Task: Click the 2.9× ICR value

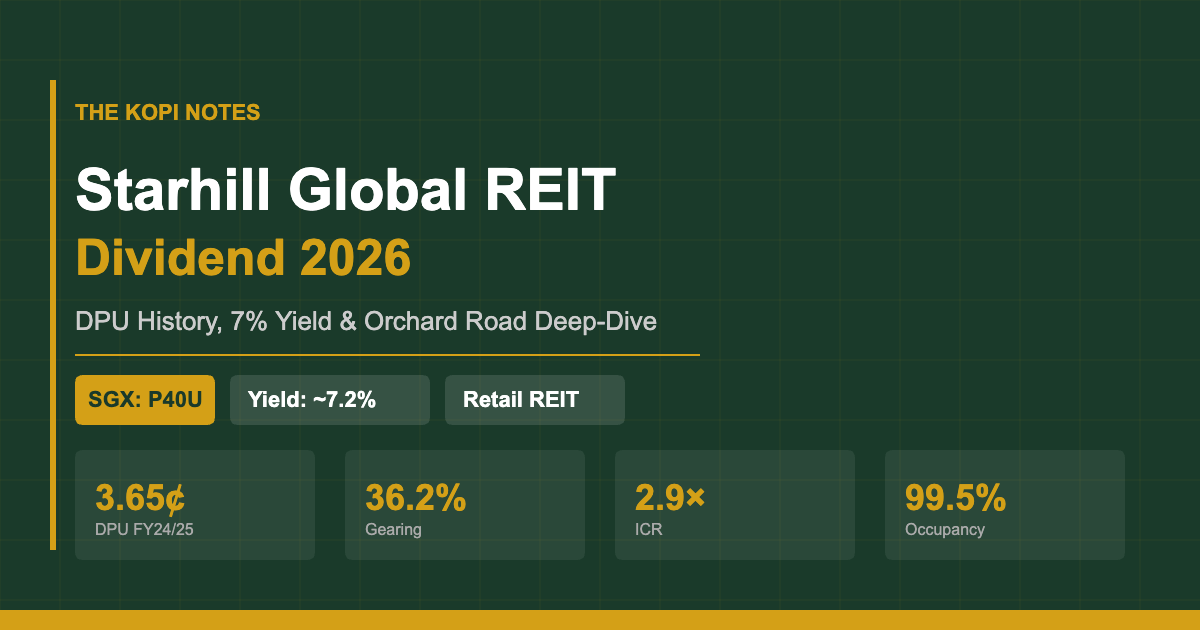Action: pos(670,497)
